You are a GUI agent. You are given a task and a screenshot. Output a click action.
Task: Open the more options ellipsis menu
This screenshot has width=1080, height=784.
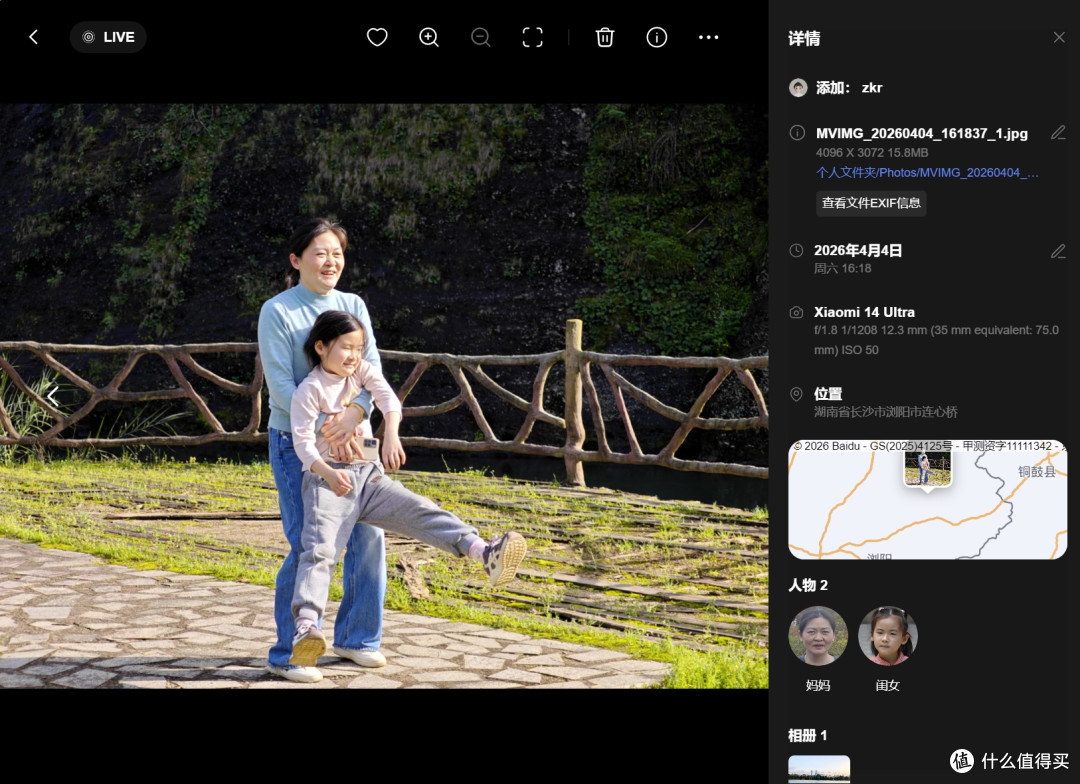[x=709, y=37]
